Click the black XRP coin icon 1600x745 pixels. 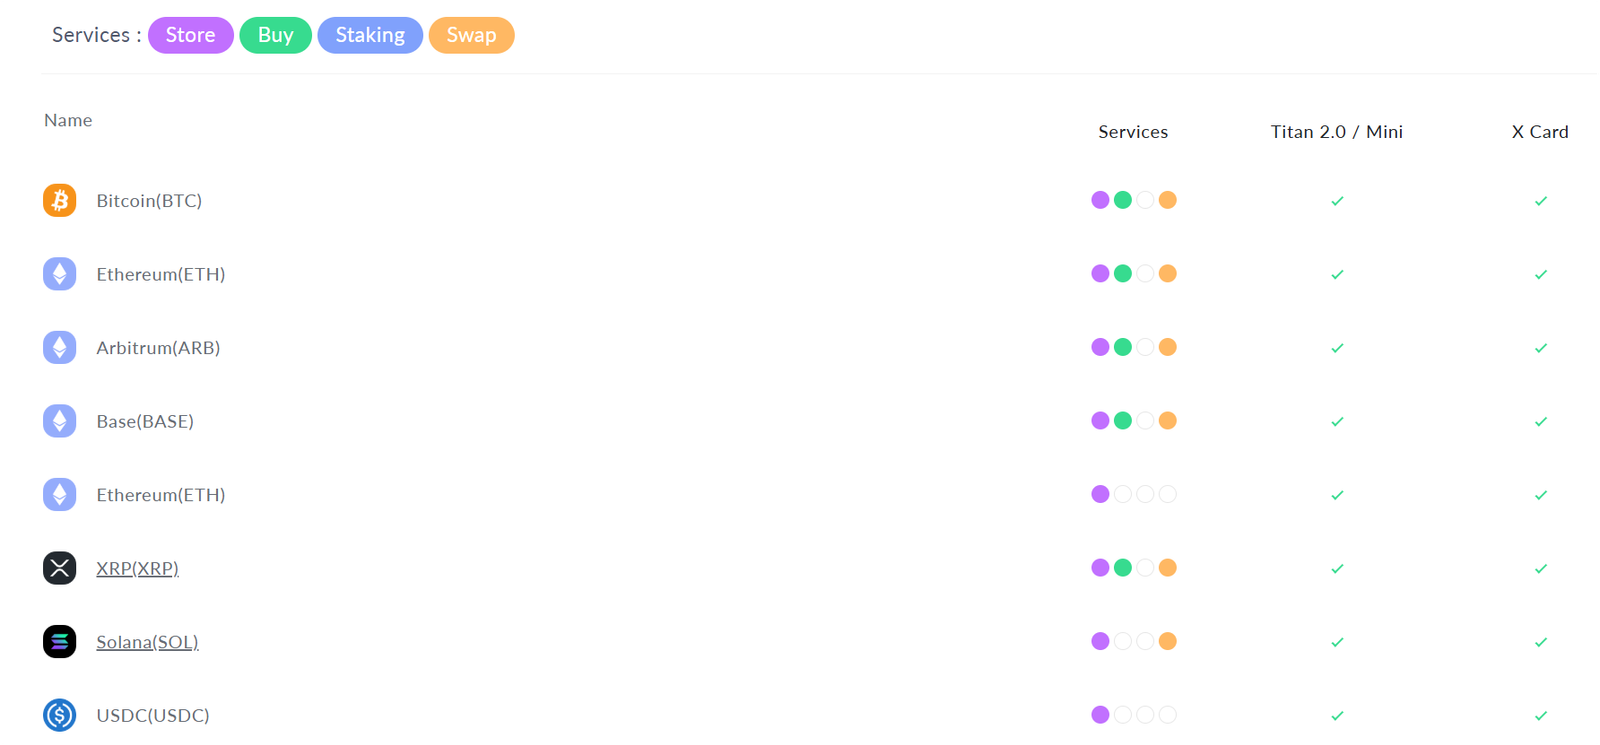tap(59, 567)
